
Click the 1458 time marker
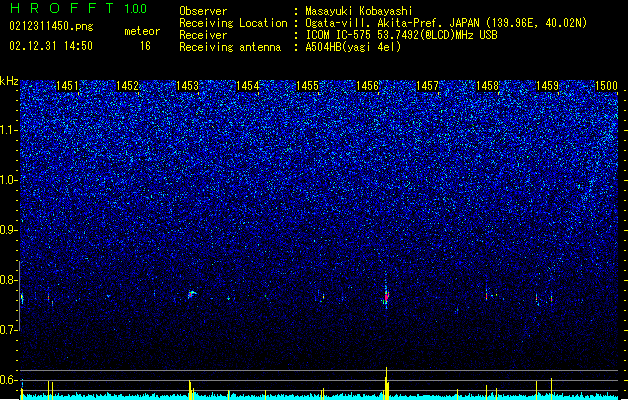(x=487, y=85)
